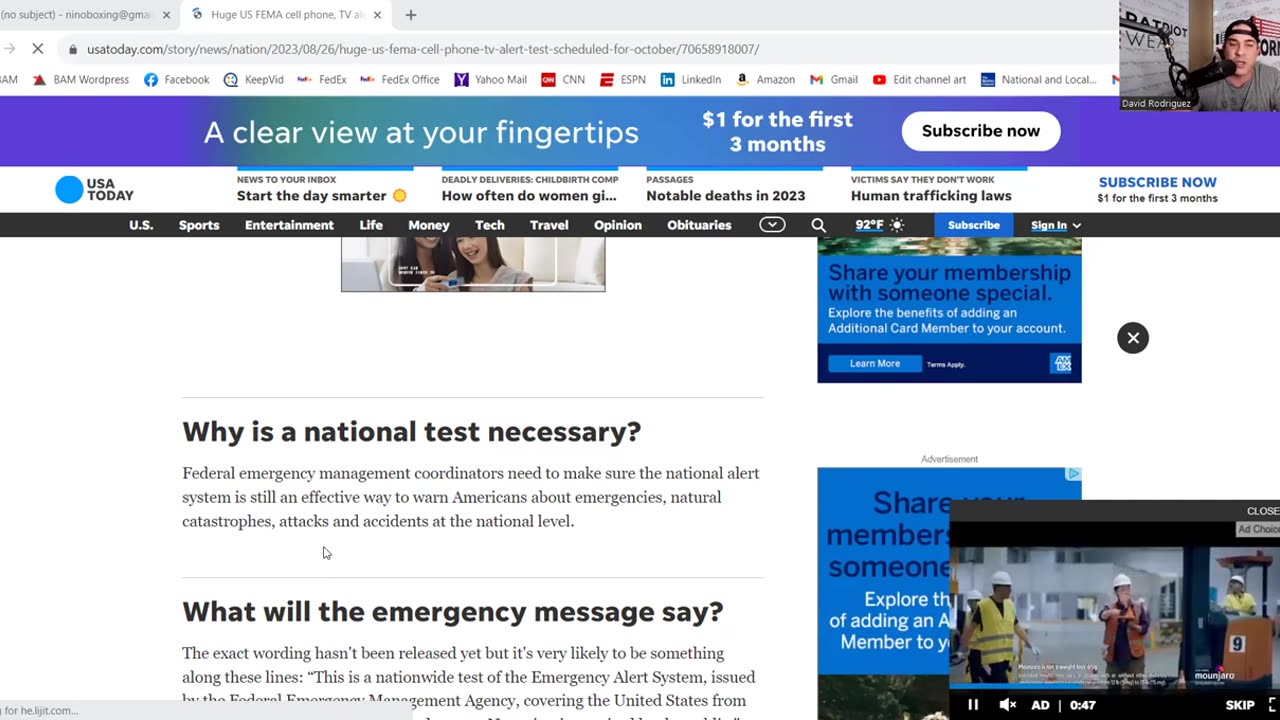Click the site security lock icon
The height and width of the screenshot is (720, 1280).
pos(73,48)
